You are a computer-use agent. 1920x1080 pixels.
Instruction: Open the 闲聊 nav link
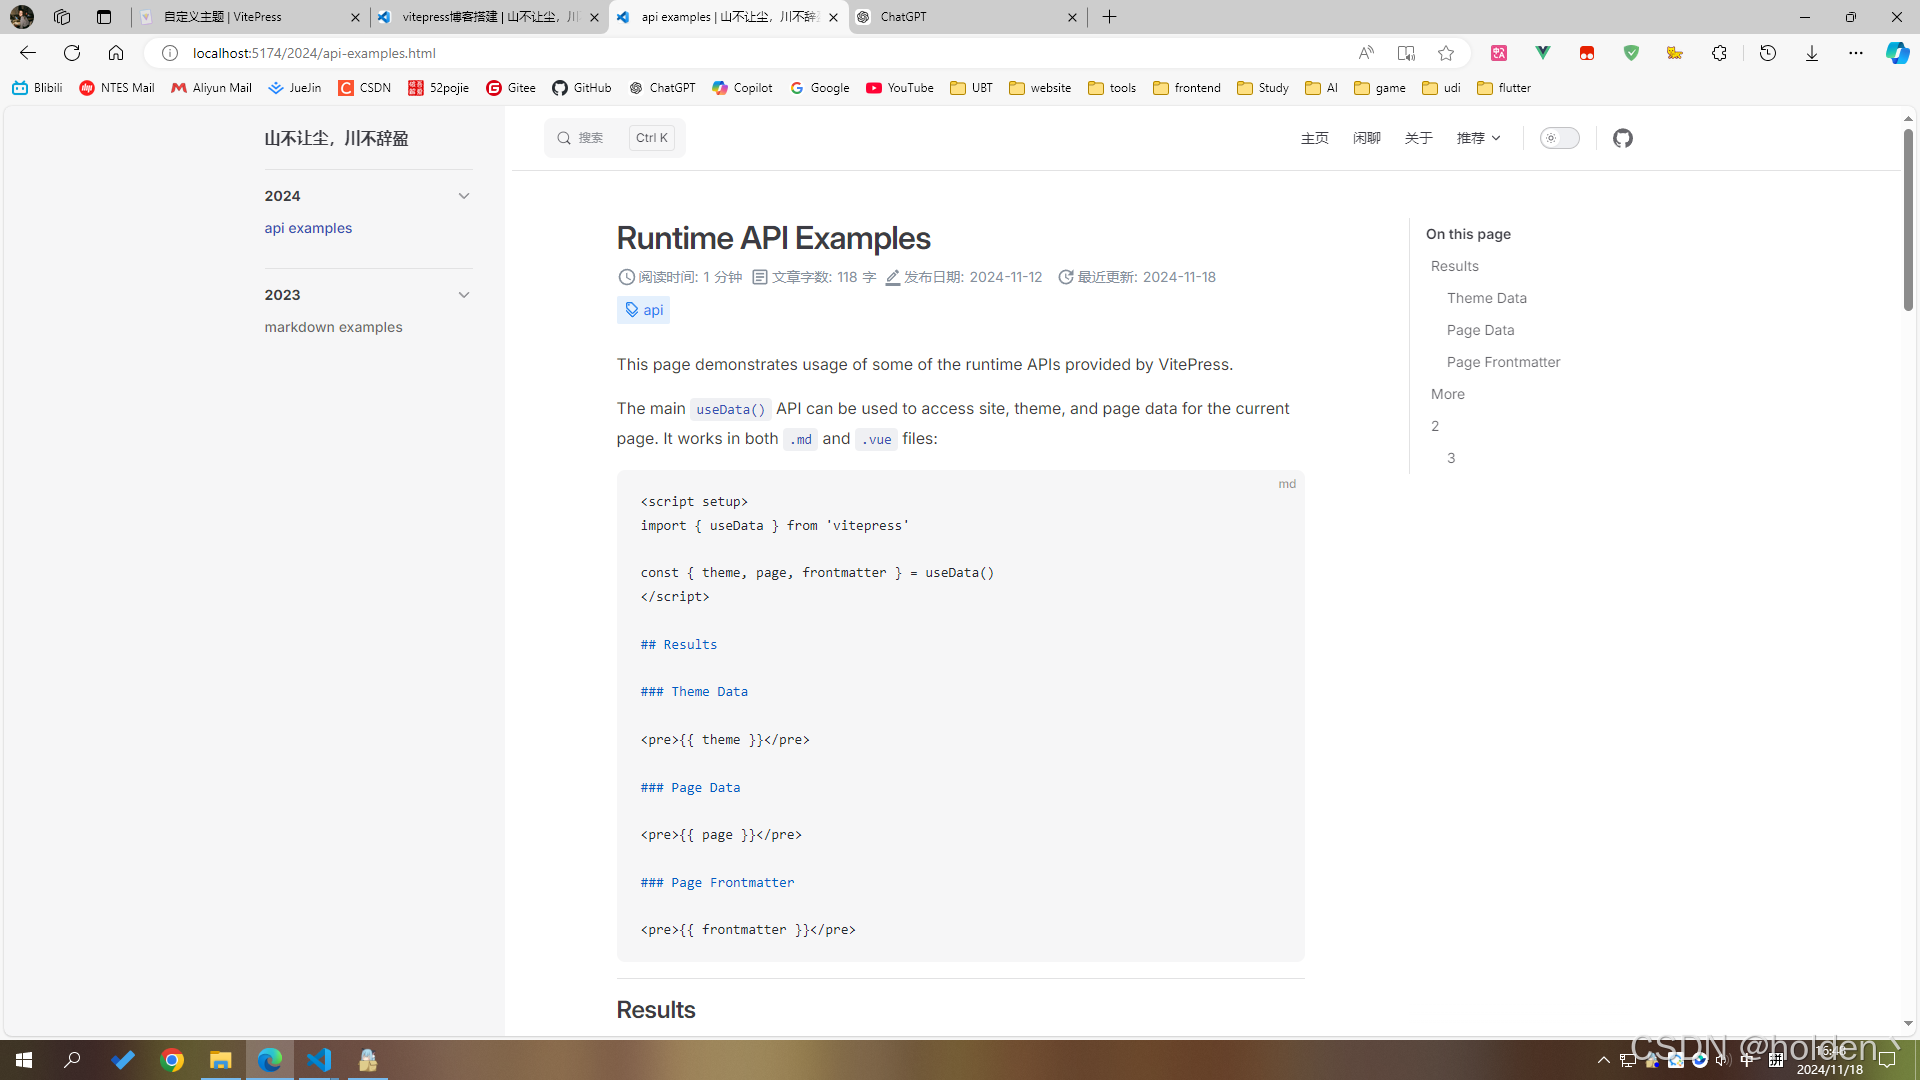[x=1366, y=138]
